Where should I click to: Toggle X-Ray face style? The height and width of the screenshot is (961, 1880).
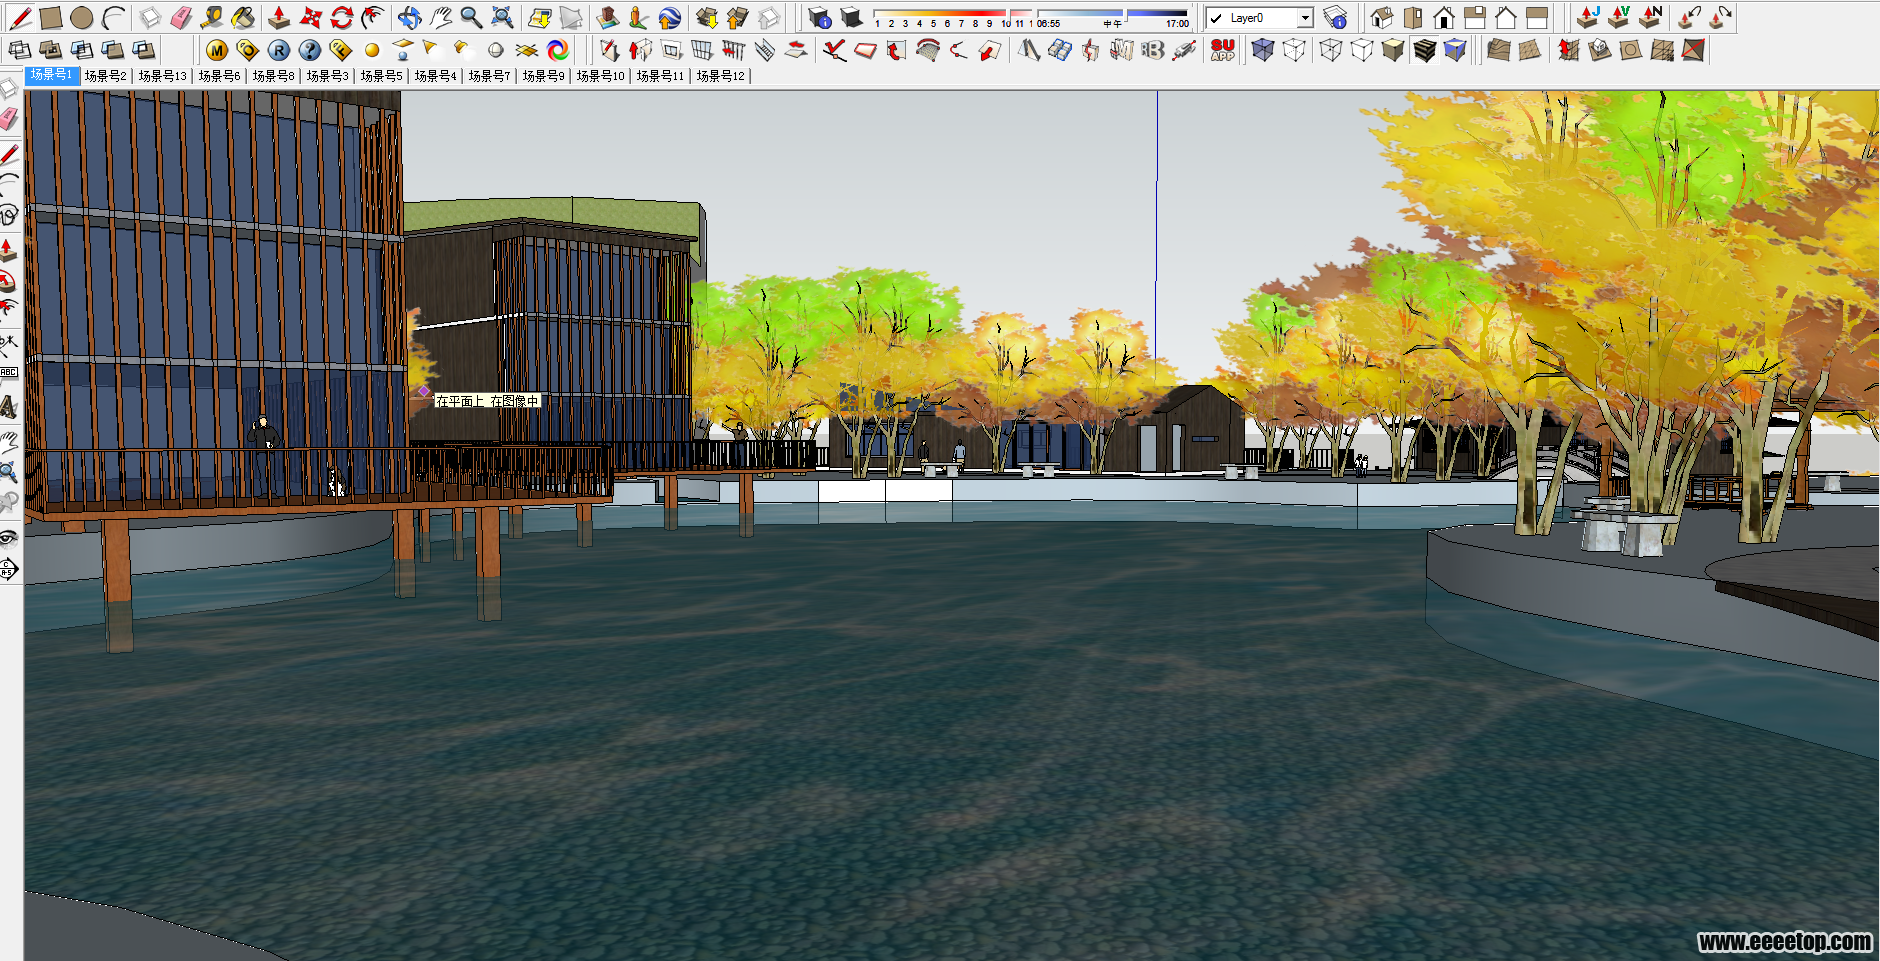1263,50
